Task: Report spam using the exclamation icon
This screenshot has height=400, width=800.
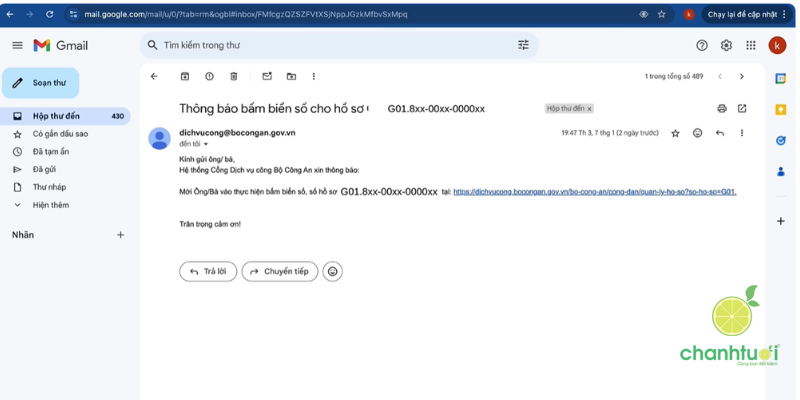Action: 209,76
